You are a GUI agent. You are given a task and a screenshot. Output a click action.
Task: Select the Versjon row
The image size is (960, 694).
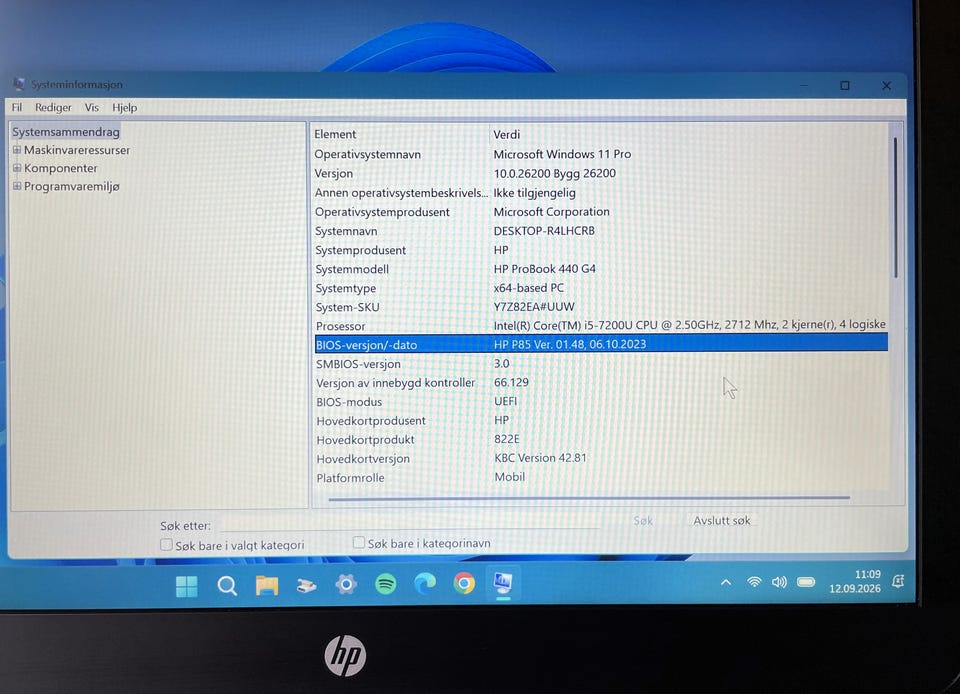[601, 173]
